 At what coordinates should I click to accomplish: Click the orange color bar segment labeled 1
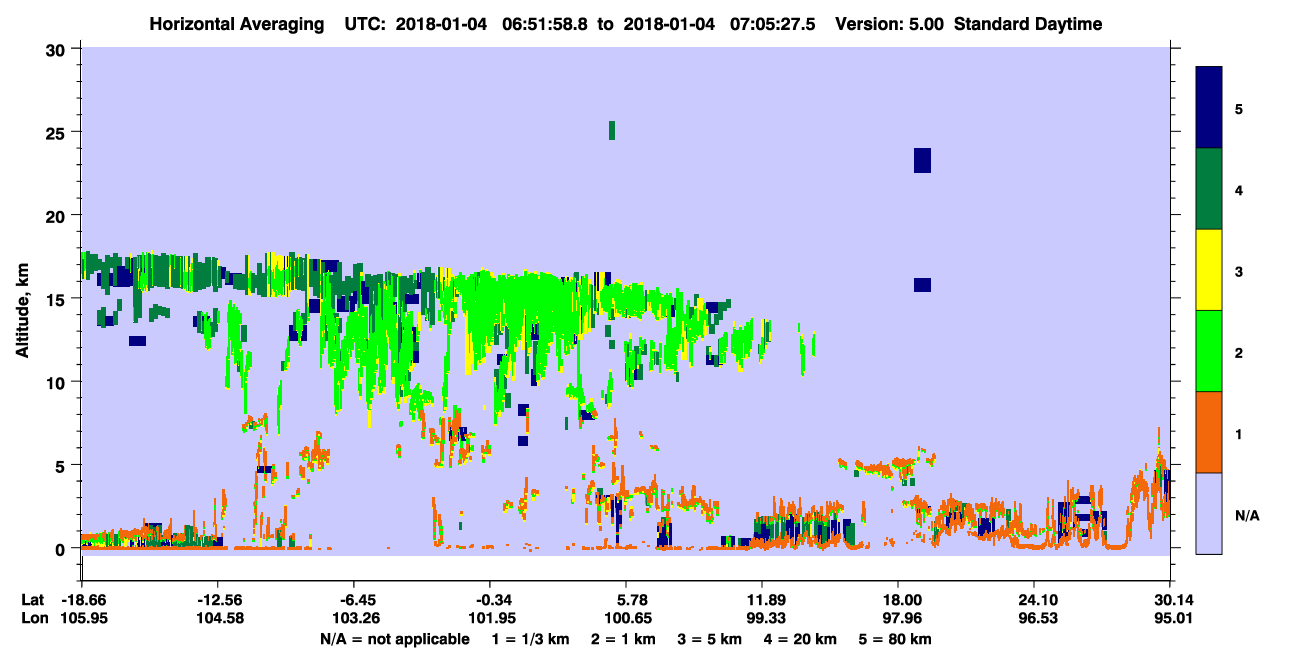click(x=1209, y=431)
